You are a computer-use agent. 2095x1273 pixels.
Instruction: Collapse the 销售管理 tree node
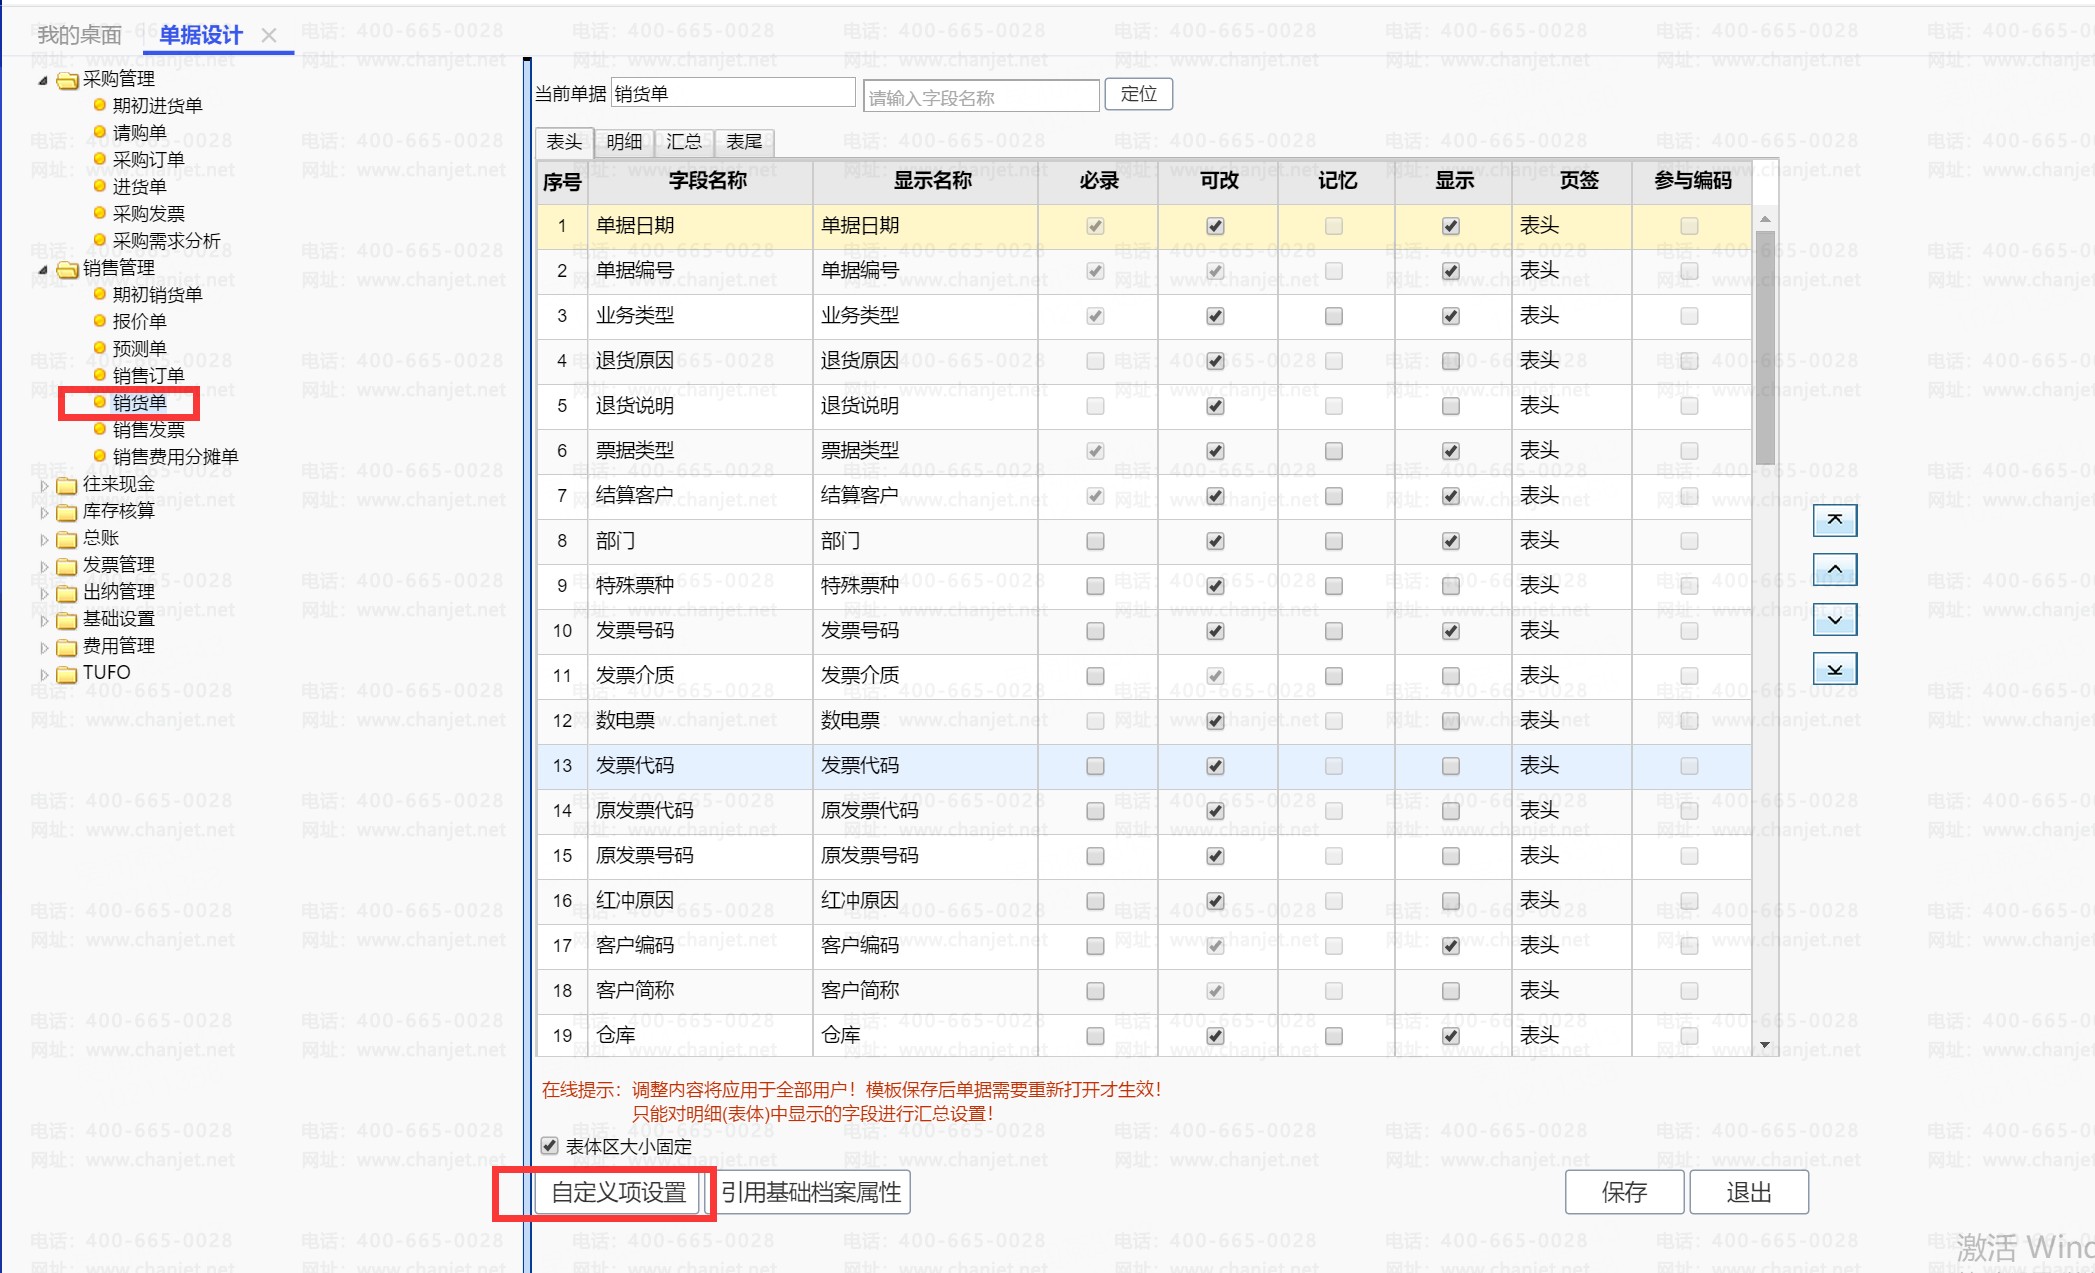43,269
